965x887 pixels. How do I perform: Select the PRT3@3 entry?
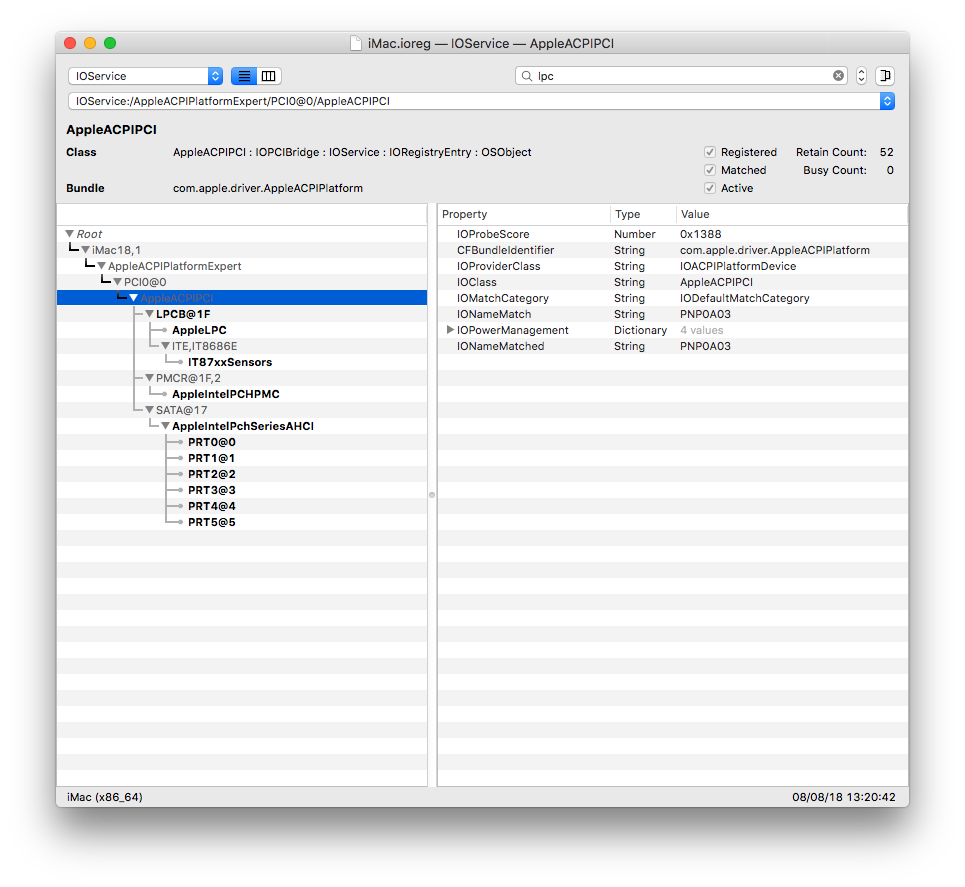click(x=212, y=490)
